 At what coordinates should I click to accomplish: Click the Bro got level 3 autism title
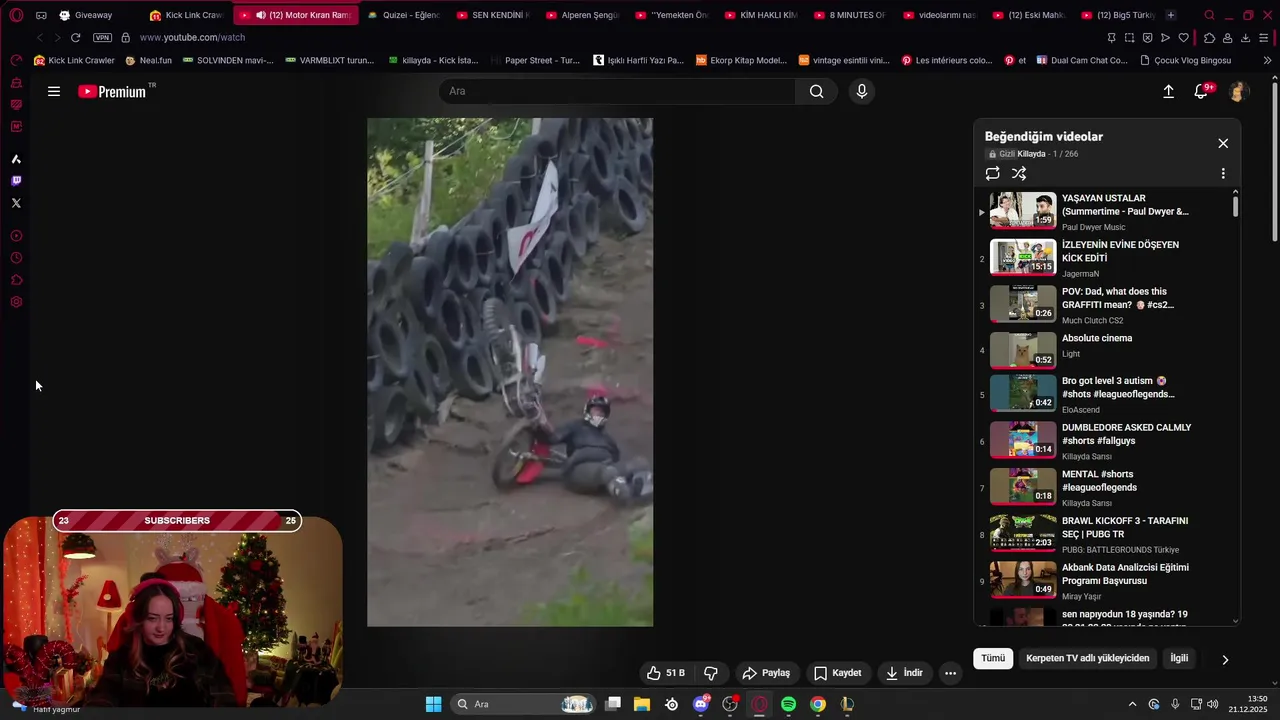tap(1118, 387)
